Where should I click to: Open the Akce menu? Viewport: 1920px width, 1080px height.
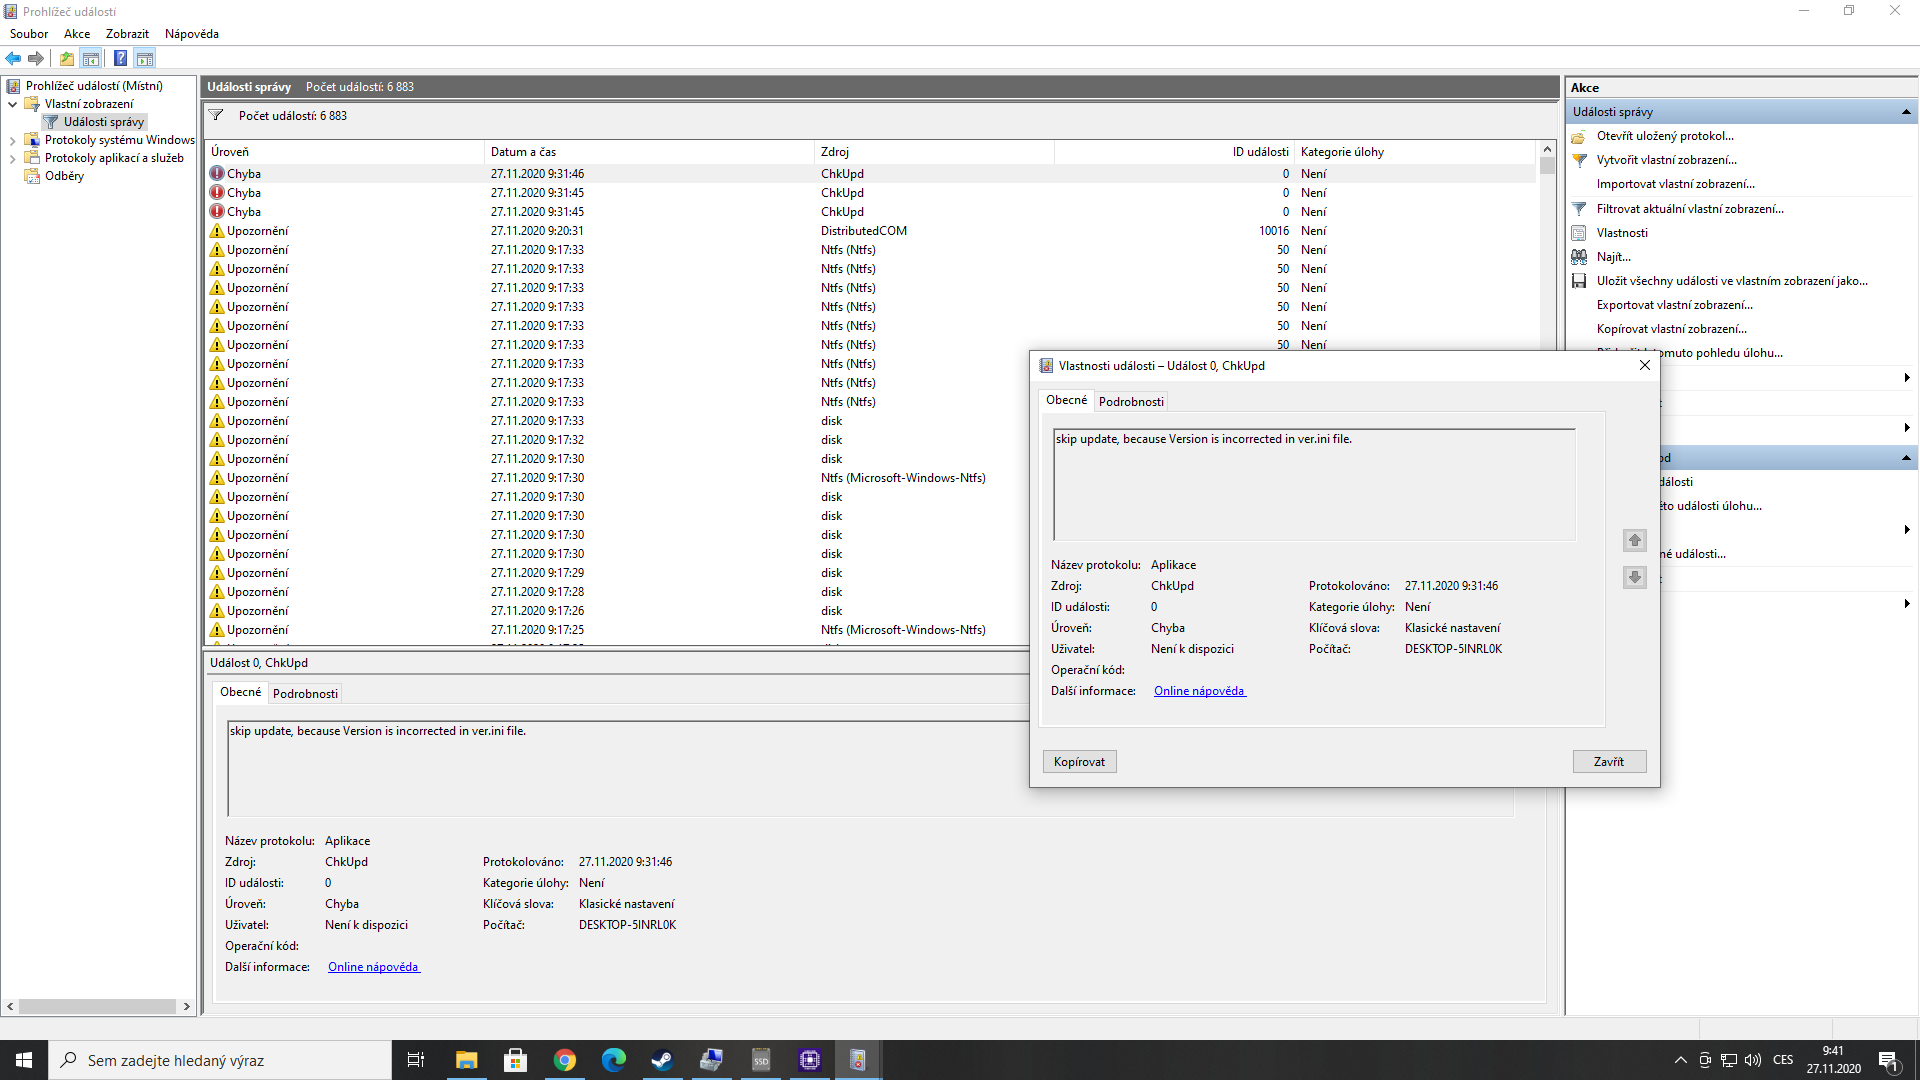[x=77, y=34]
